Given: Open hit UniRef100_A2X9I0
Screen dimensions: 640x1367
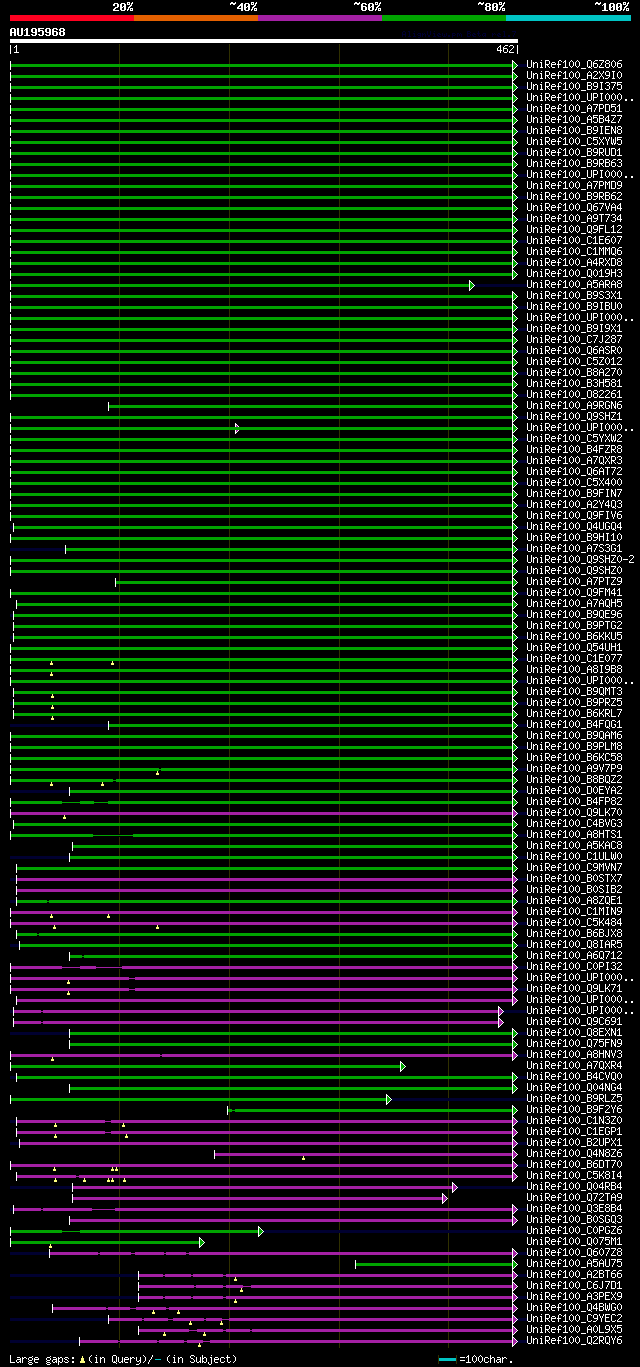Looking at the screenshot, I should [574, 75].
